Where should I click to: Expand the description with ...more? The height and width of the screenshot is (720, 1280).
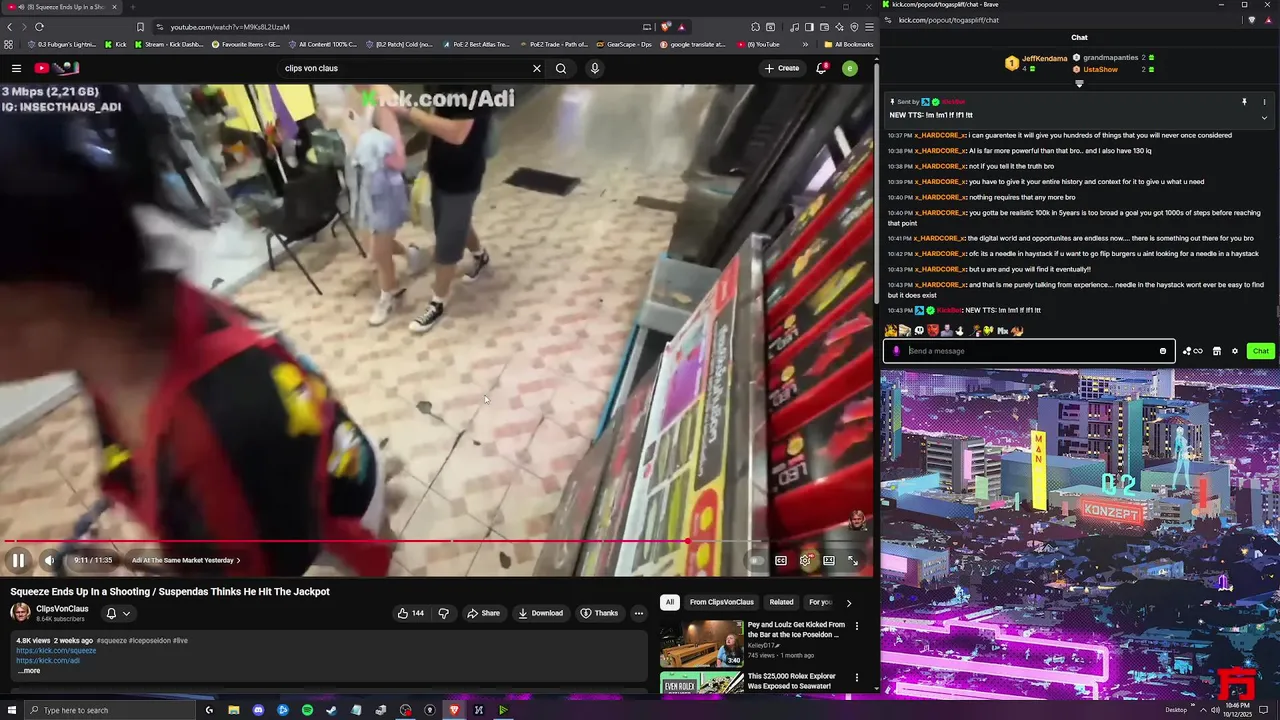[x=28, y=671]
